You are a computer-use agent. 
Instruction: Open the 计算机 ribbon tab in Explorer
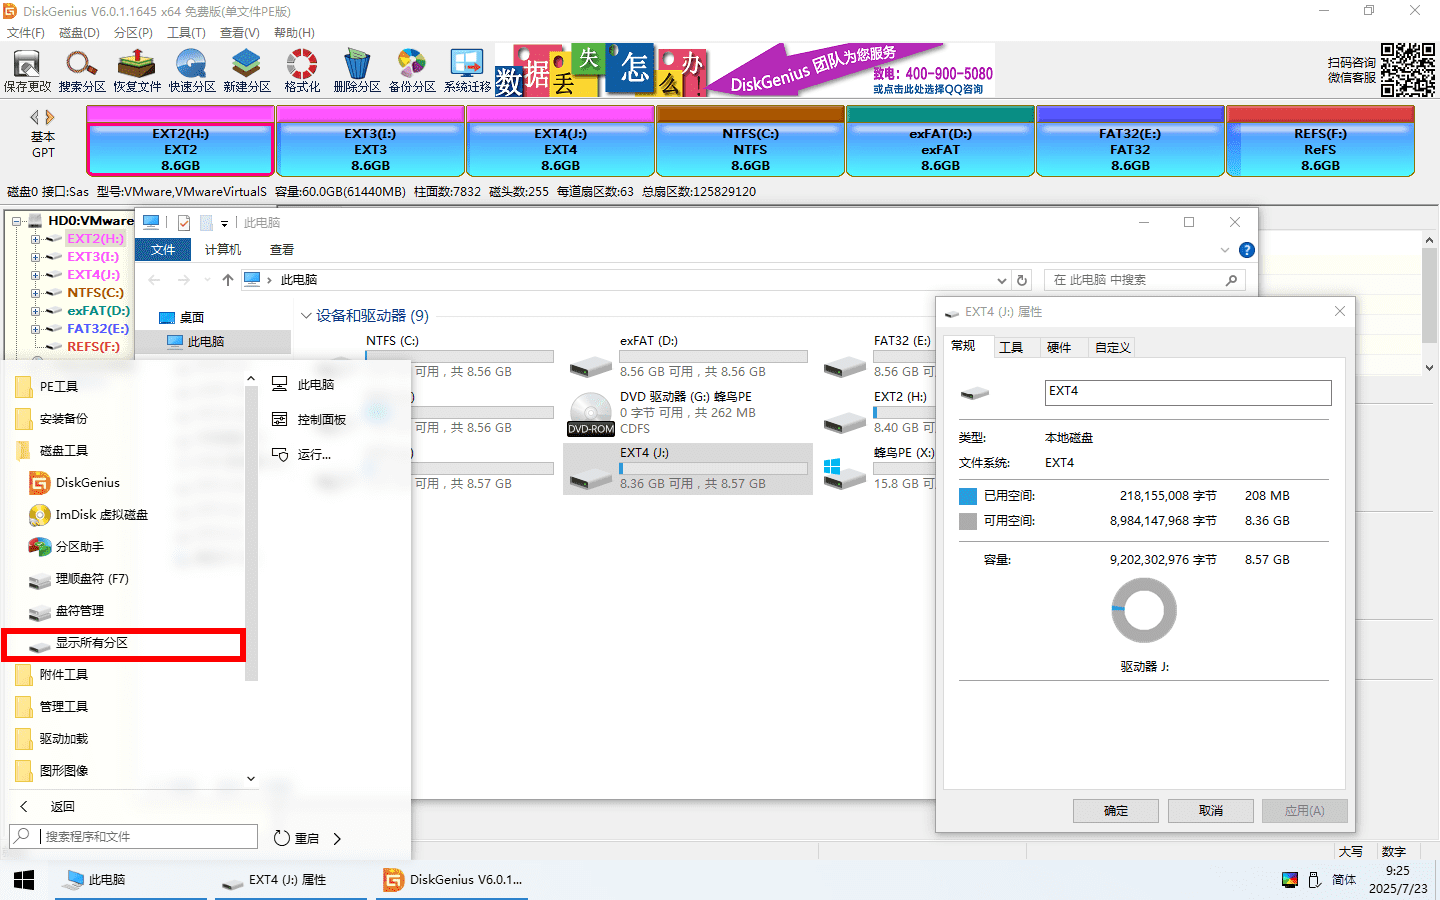point(223,250)
